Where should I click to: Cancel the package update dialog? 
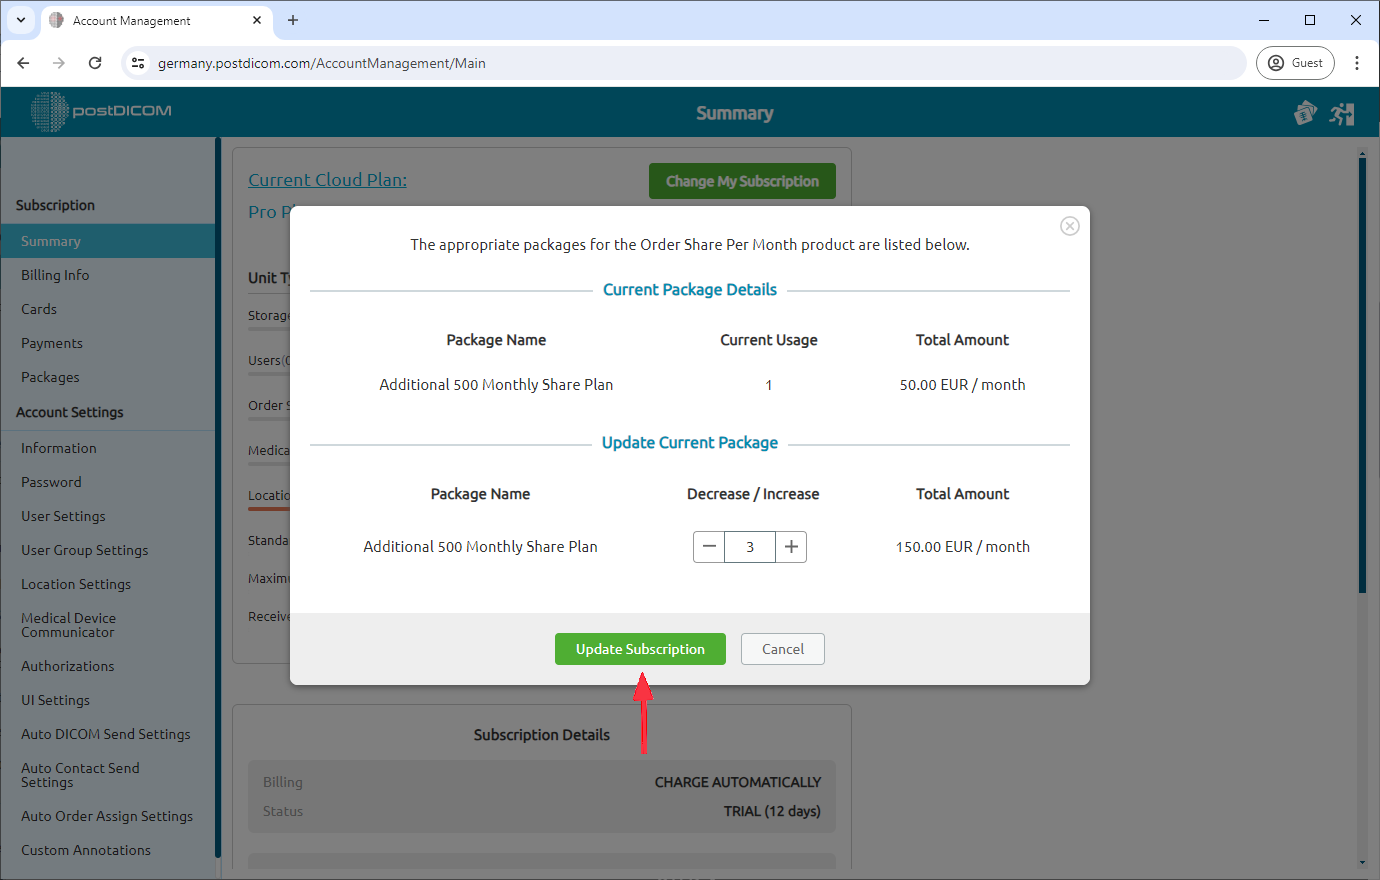tap(782, 649)
